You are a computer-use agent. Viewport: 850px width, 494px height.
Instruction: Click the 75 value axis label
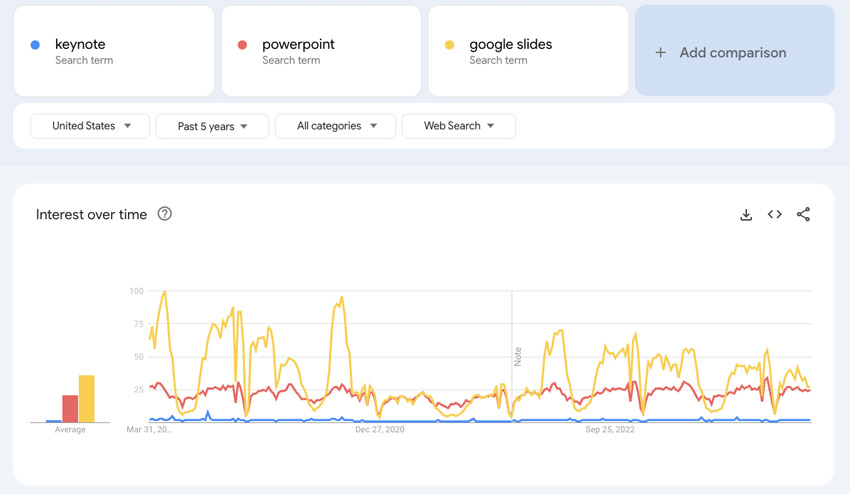139,324
